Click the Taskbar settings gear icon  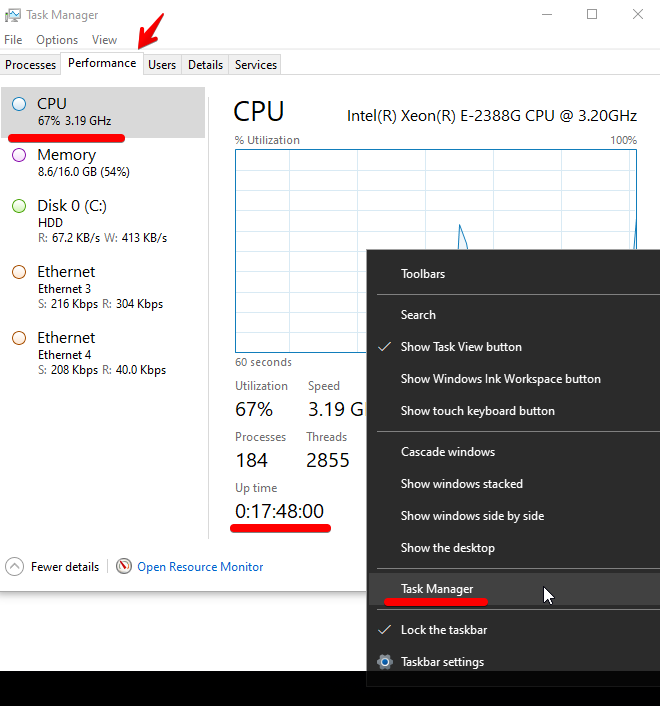pyautogui.click(x=385, y=662)
